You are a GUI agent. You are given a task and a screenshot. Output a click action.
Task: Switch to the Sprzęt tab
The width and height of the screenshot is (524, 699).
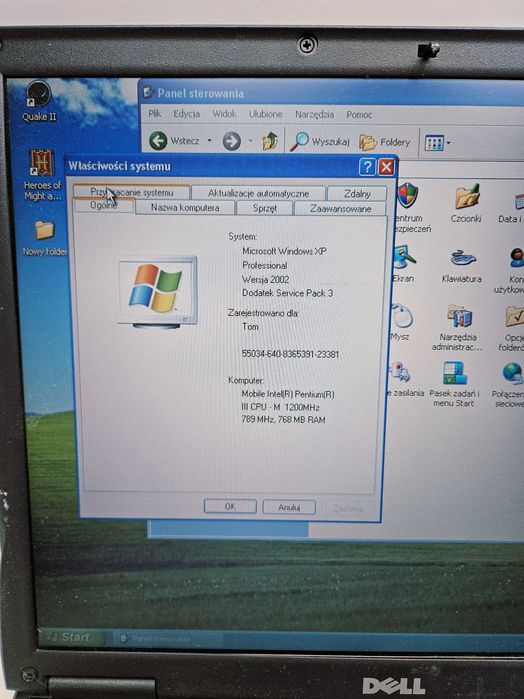click(264, 208)
